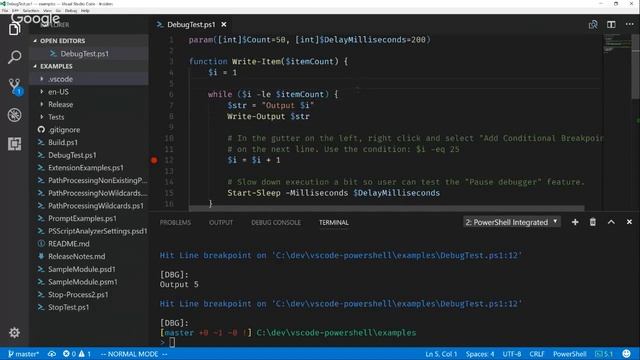The image size is (640, 360).
Task: Click PowerShell language mode indicator
Action: tap(570, 354)
